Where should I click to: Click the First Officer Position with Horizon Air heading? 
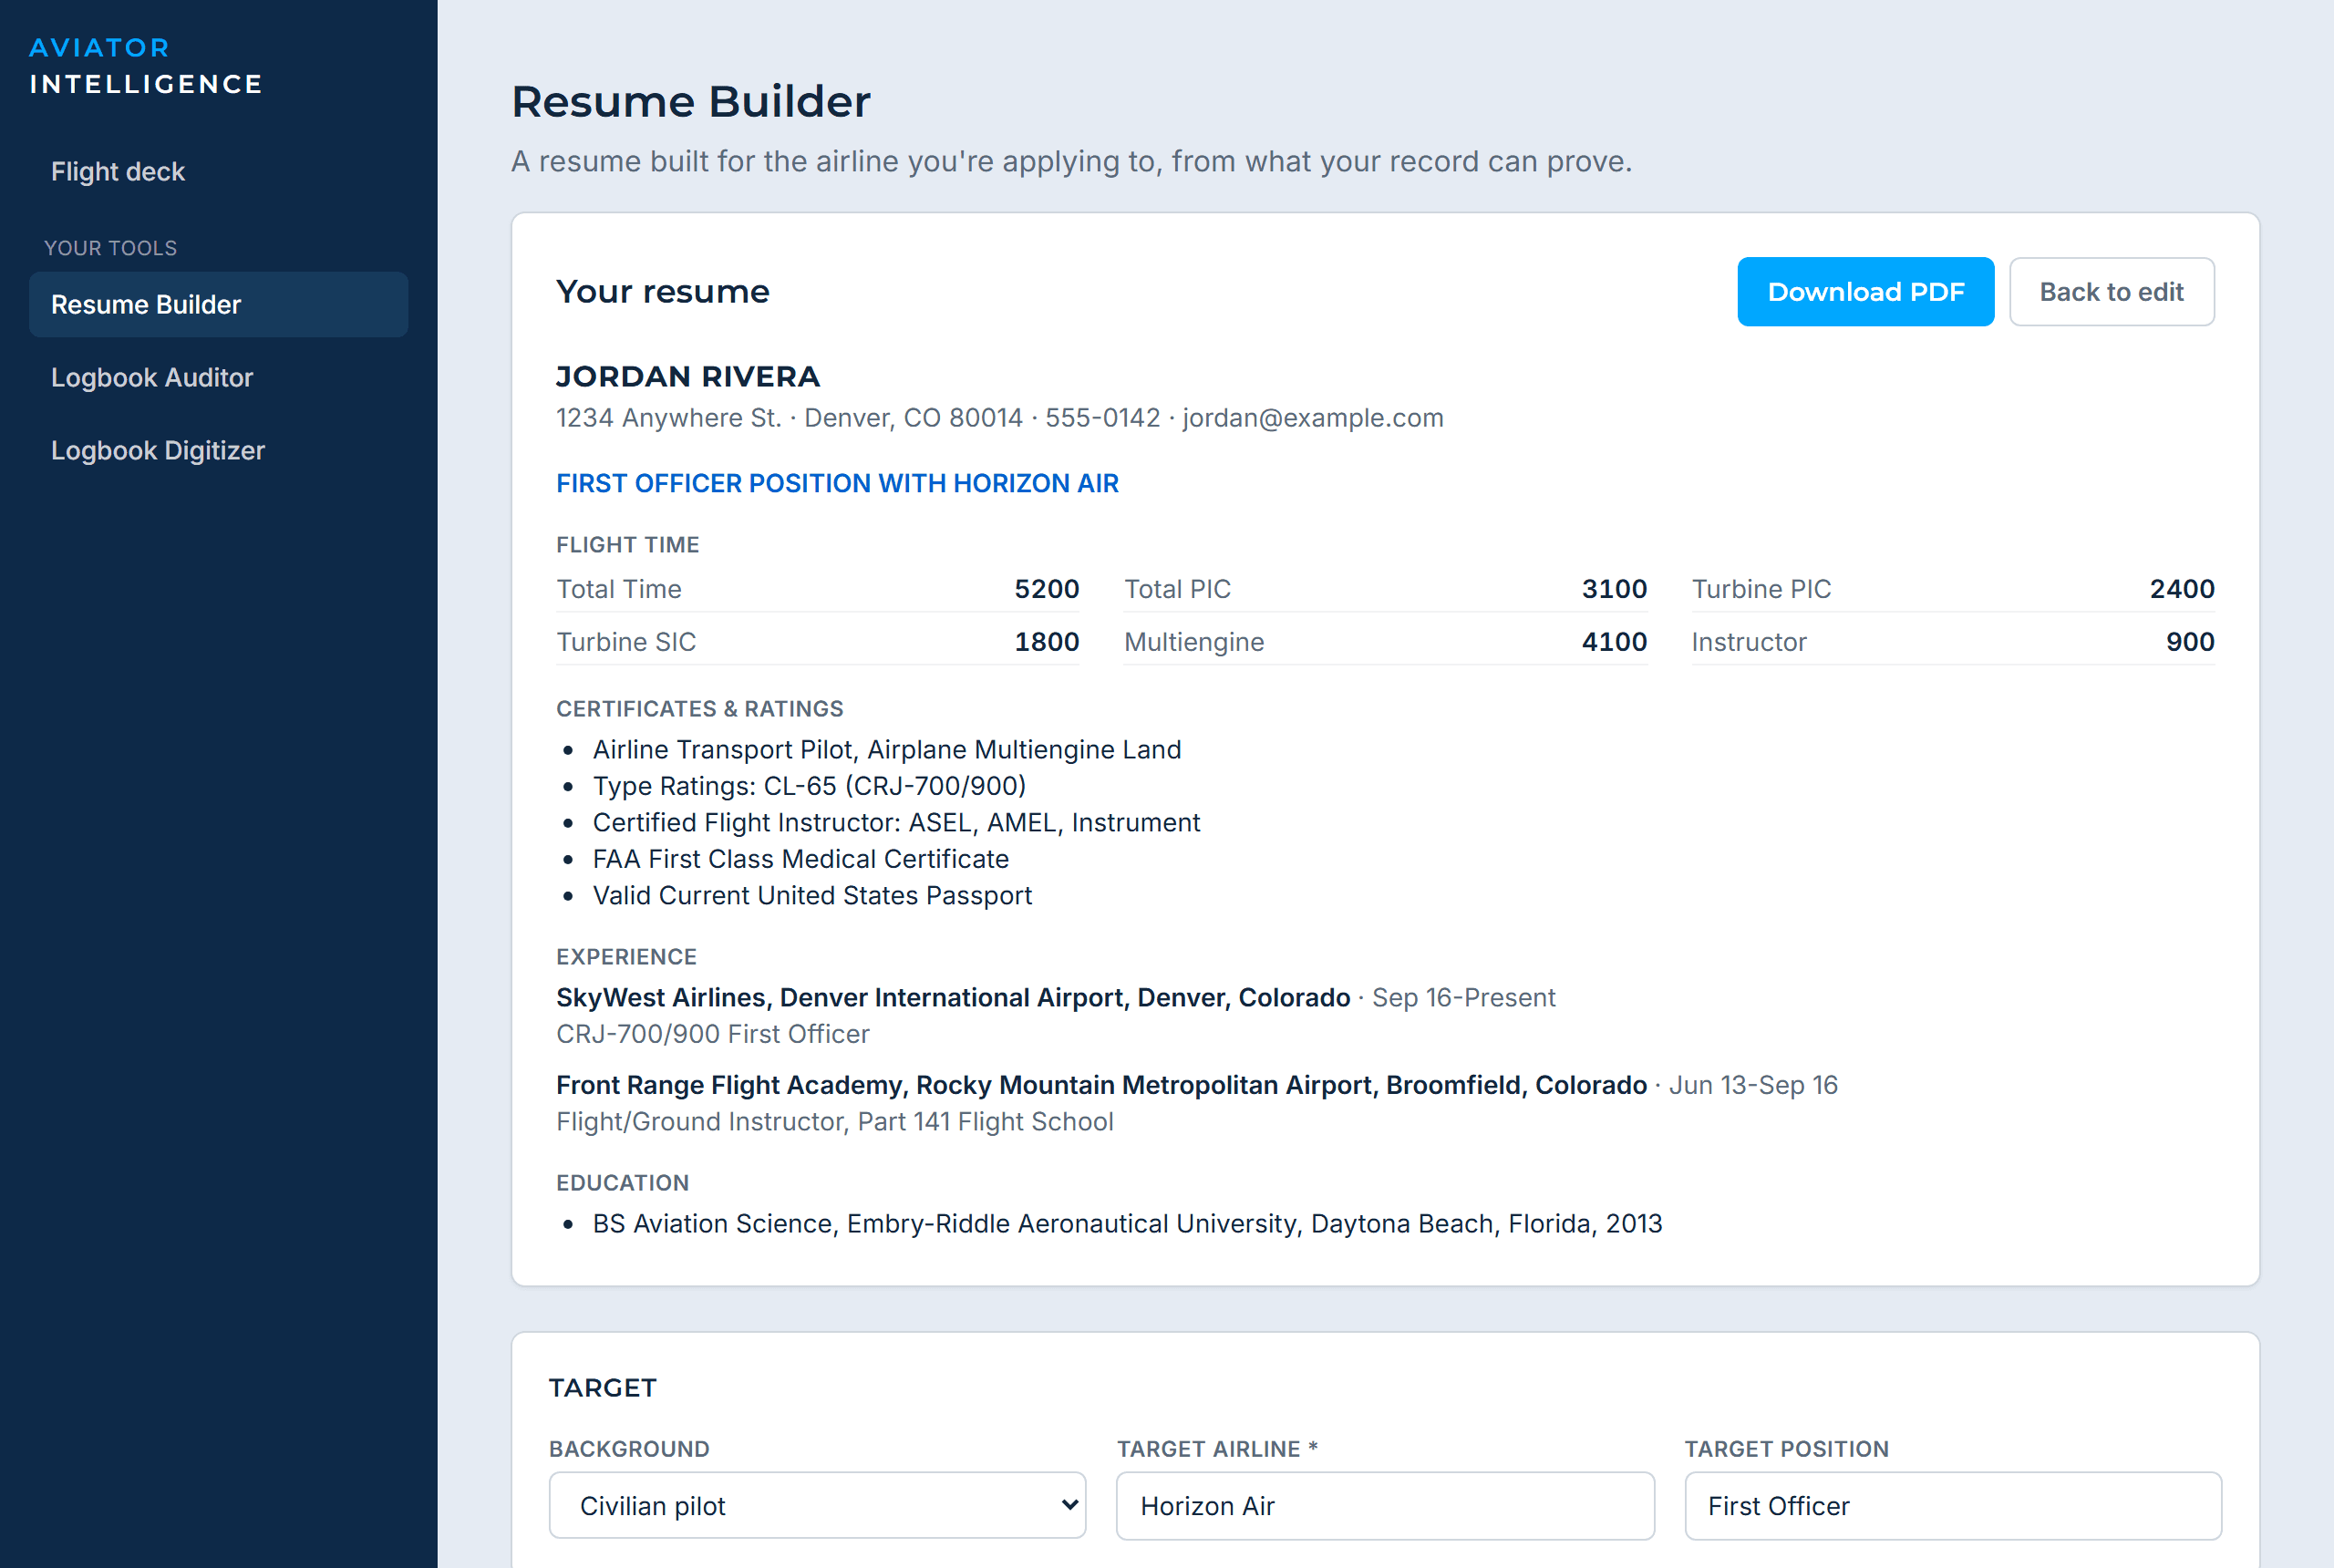click(837, 483)
